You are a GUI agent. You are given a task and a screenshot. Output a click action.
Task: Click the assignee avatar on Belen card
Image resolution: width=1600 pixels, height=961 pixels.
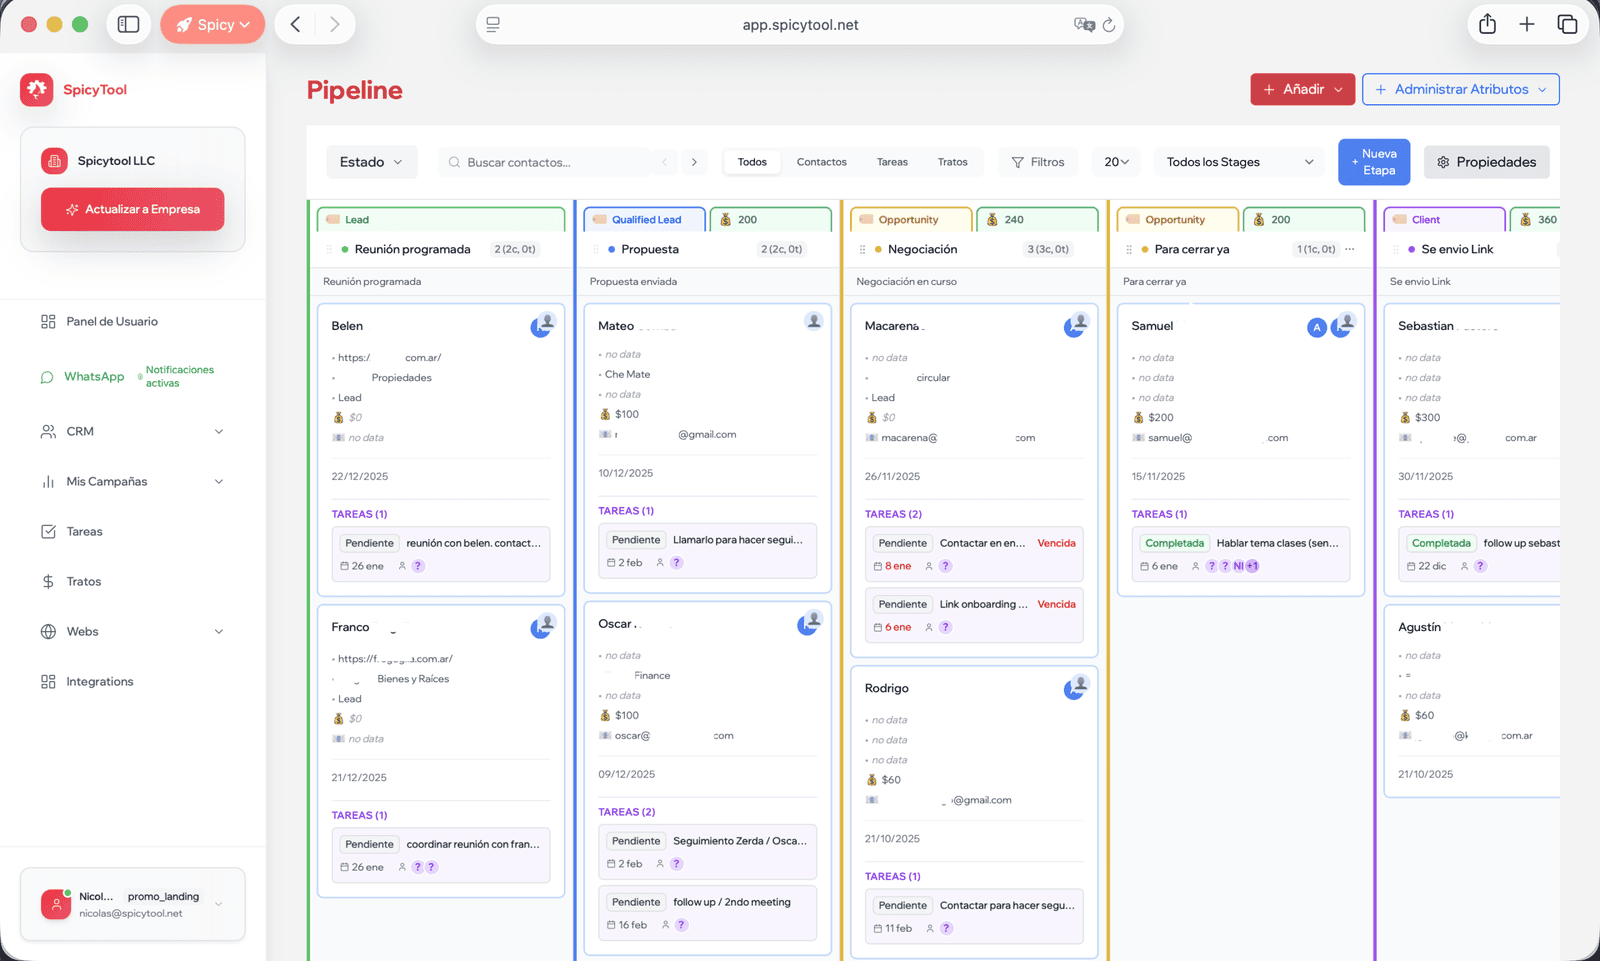click(542, 326)
